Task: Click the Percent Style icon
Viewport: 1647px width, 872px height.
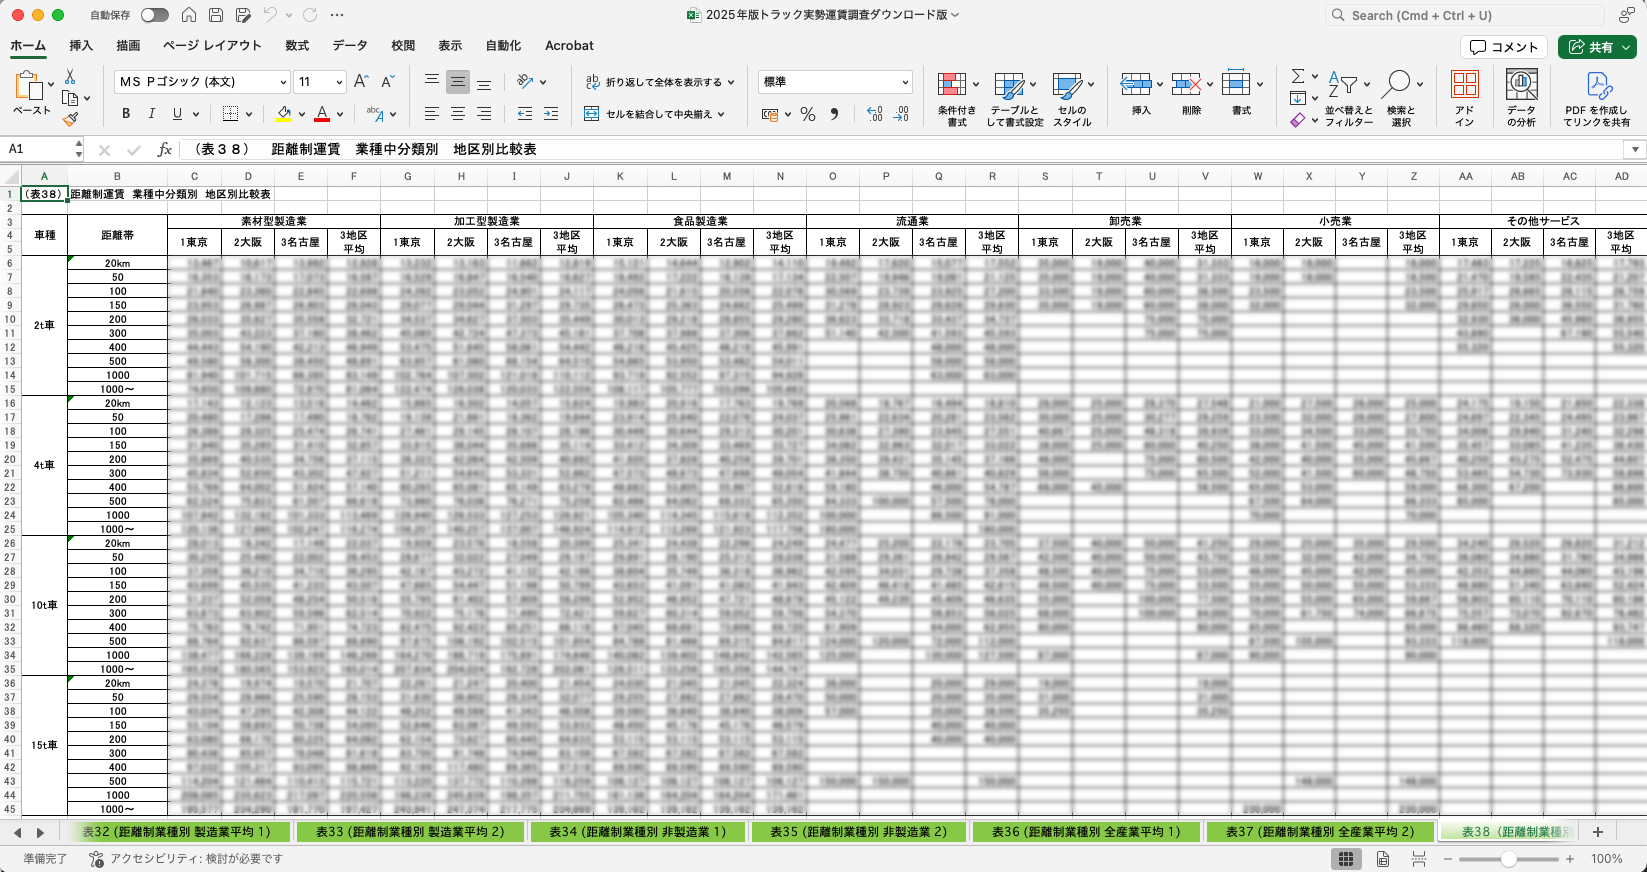Action: [808, 114]
